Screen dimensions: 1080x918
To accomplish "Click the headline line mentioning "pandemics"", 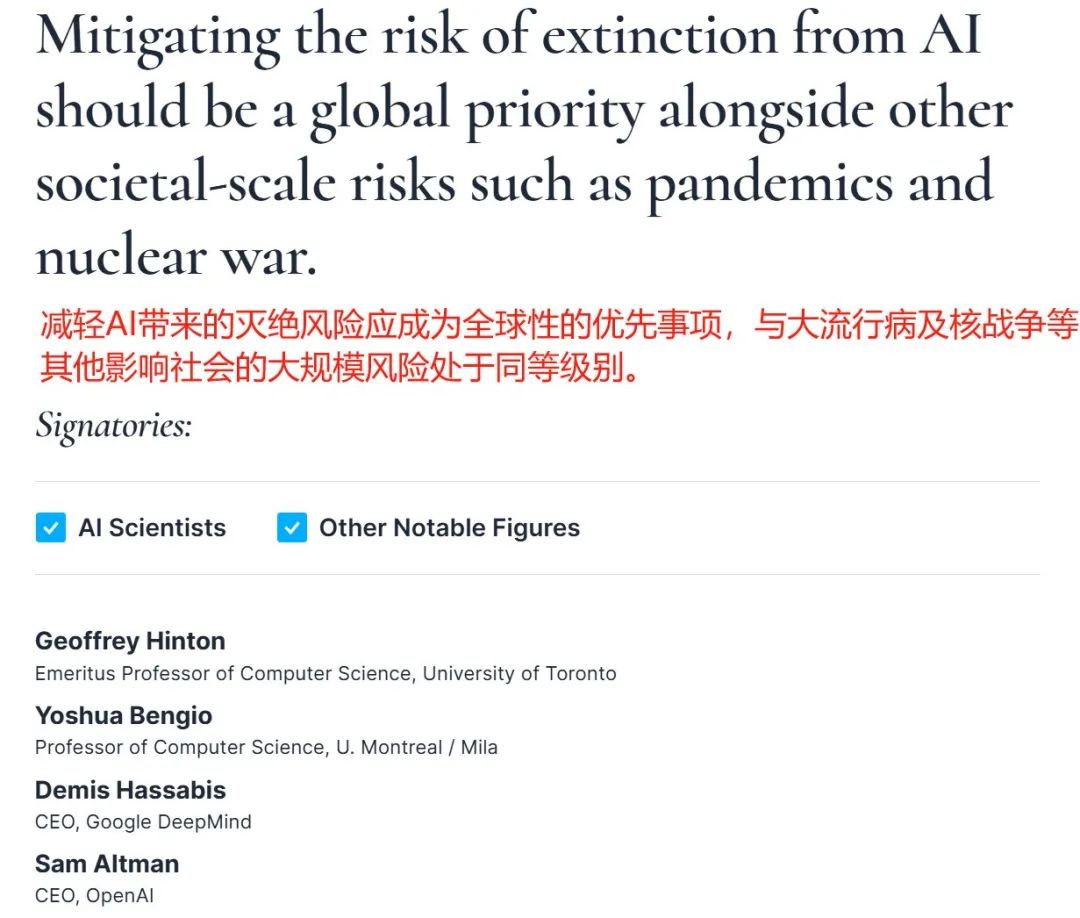I will [x=514, y=183].
